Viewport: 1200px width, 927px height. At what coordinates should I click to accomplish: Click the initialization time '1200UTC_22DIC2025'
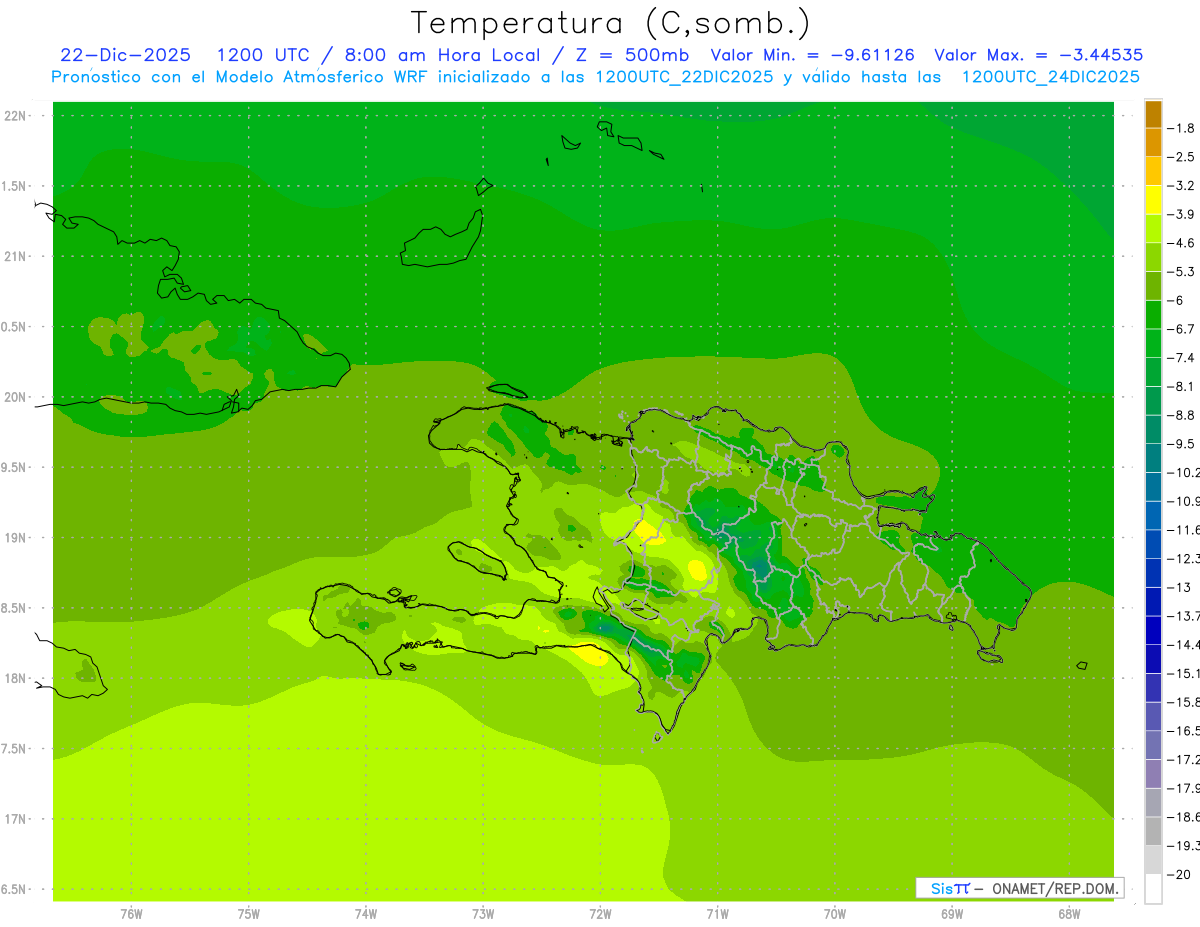point(683,77)
